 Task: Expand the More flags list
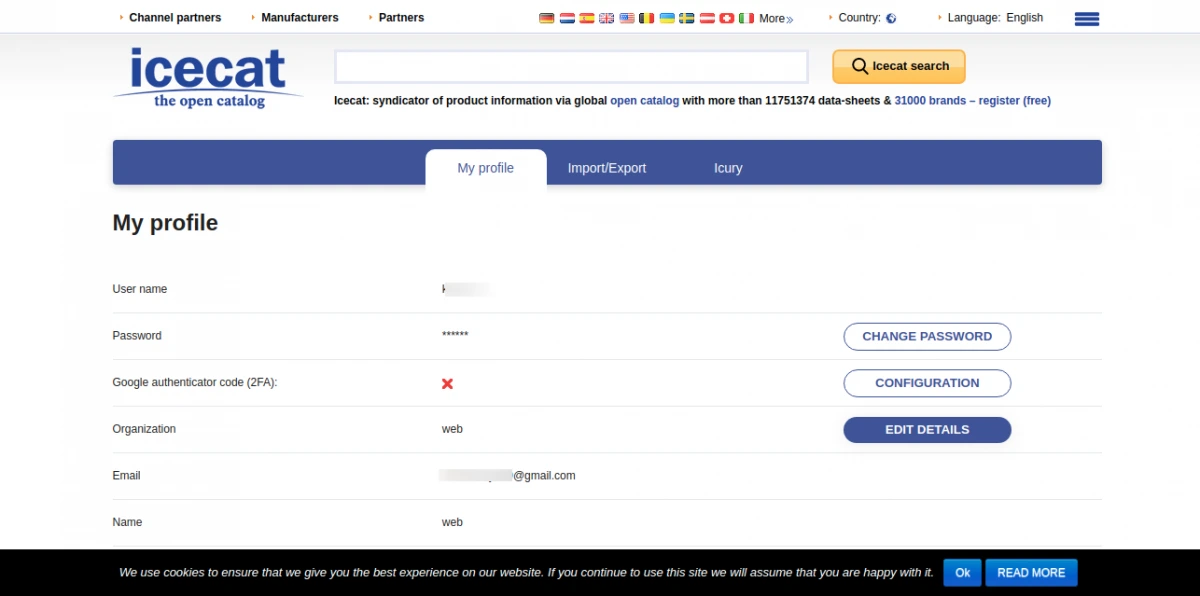[x=776, y=18]
